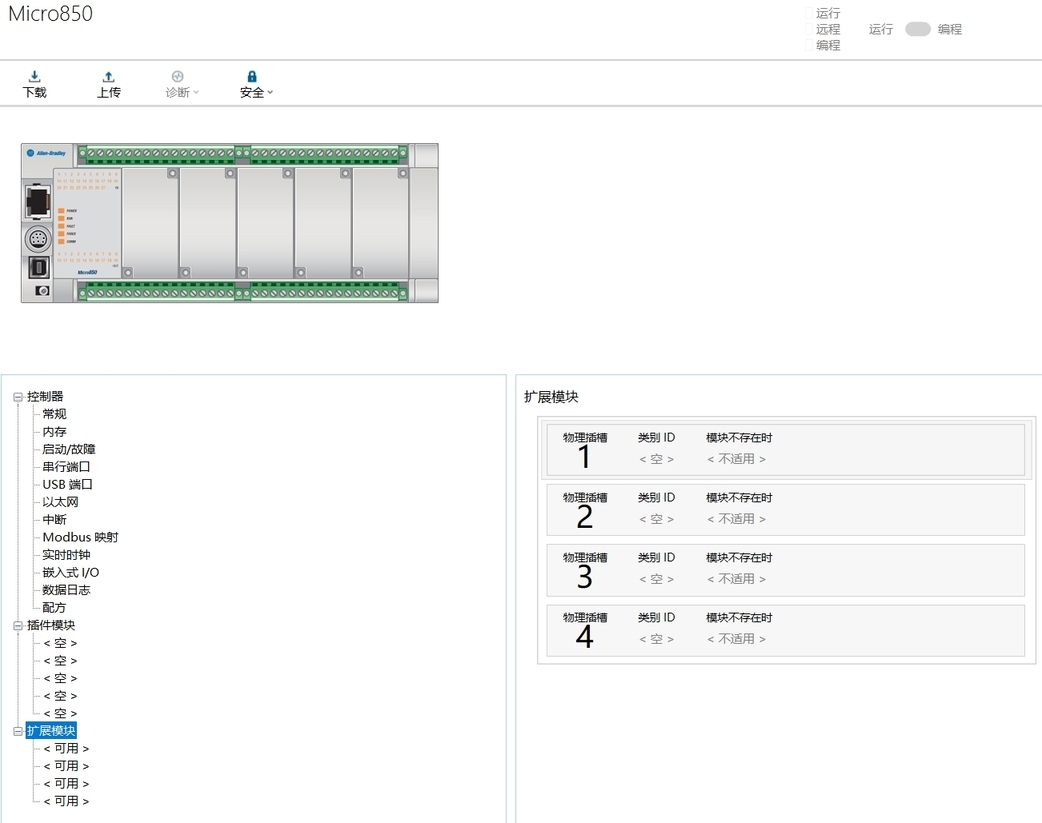Select 内存 in the controller tree
This screenshot has width=1042, height=823.
pyautogui.click(x=54, y=432)
